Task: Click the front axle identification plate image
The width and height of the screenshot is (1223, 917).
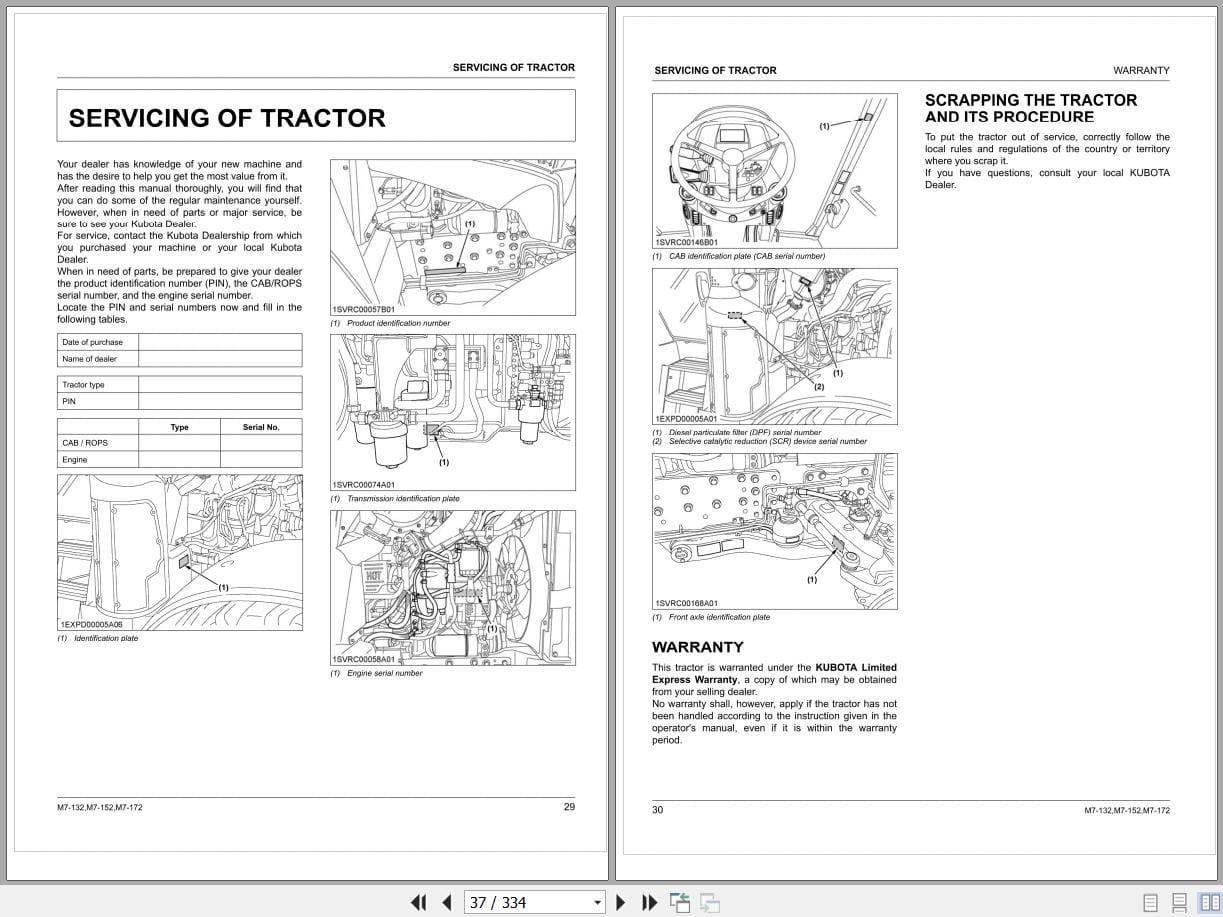Action: [775, 531]
